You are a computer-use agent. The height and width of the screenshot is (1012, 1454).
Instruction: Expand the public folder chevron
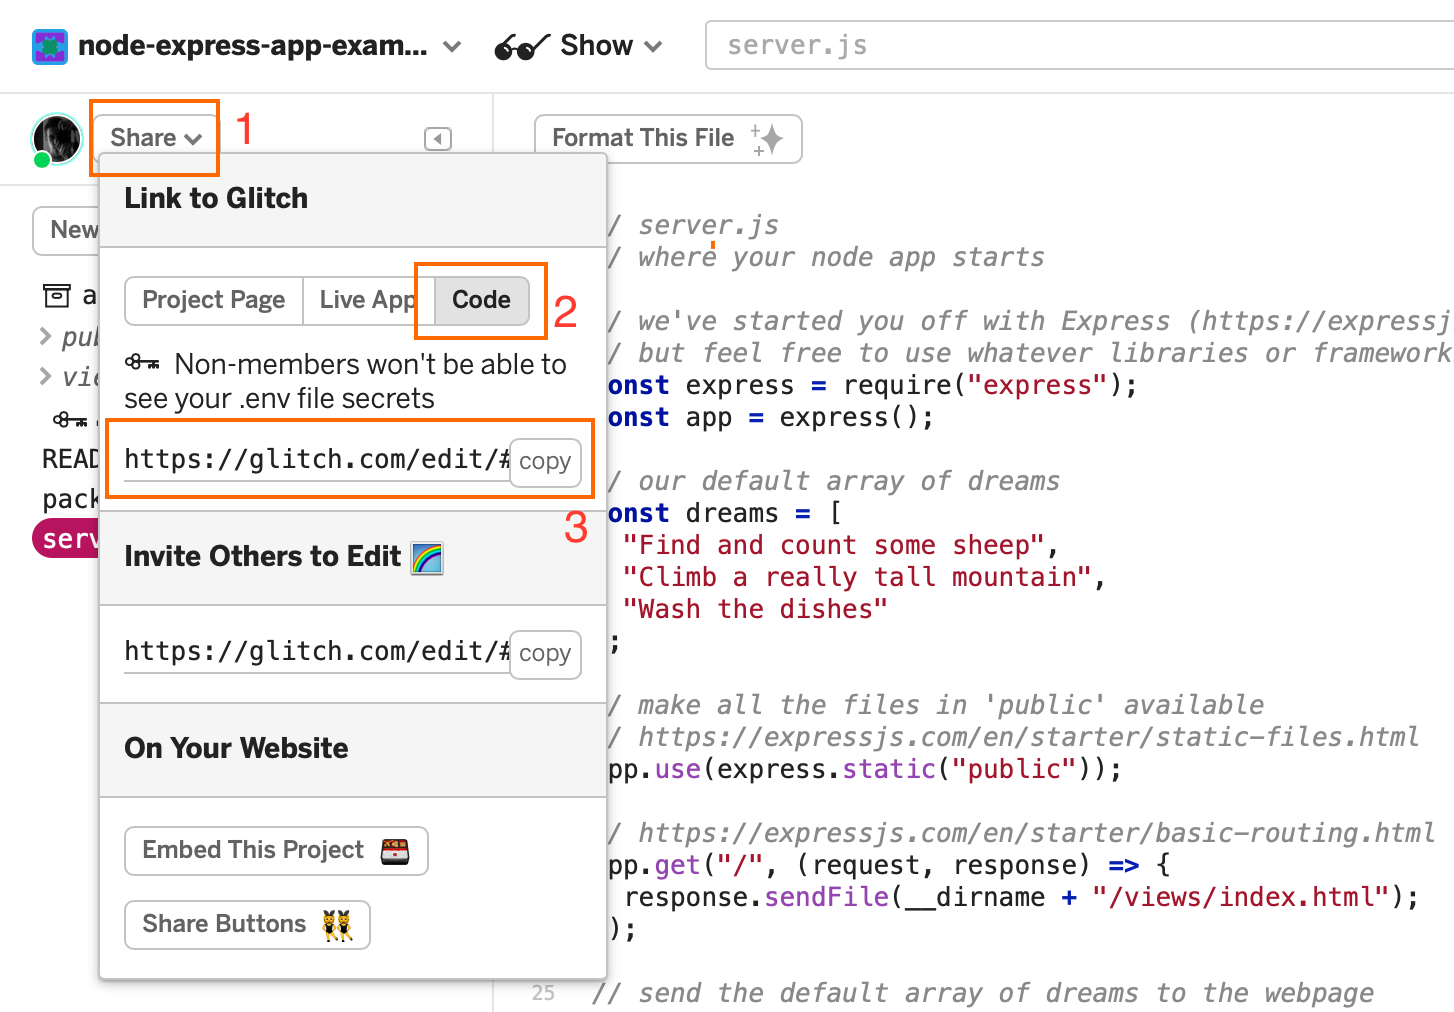point(45,336)
